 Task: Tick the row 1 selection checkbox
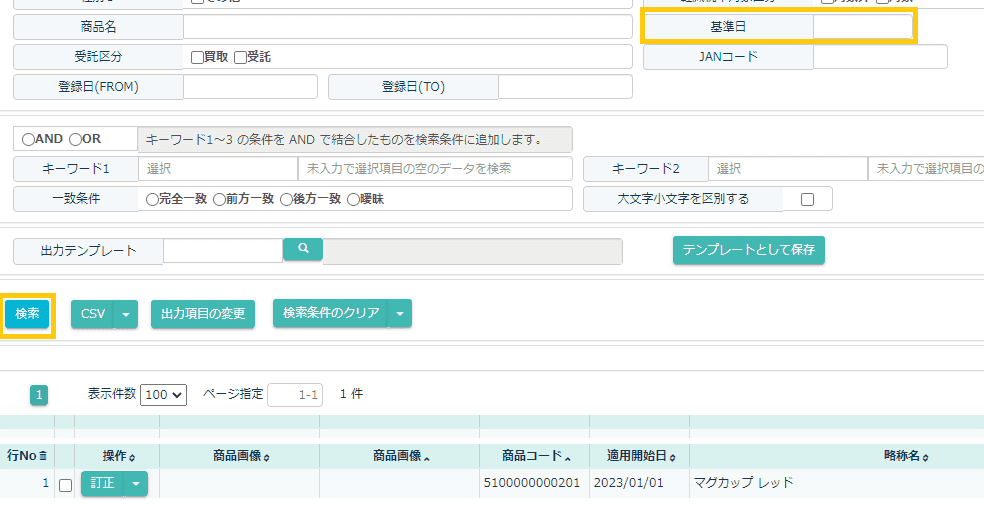65,485
